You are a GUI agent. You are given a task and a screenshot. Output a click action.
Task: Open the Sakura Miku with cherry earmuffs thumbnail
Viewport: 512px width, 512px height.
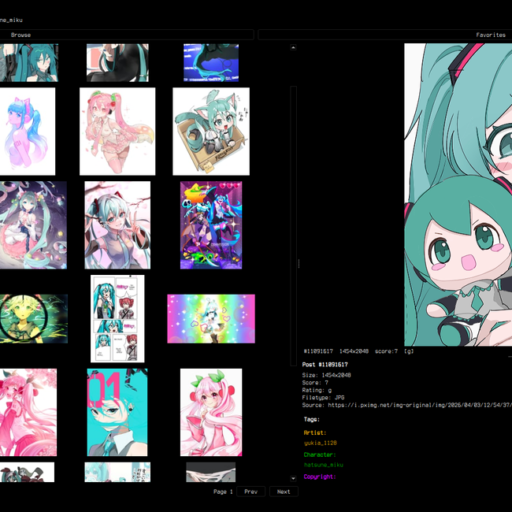point(211,412)
